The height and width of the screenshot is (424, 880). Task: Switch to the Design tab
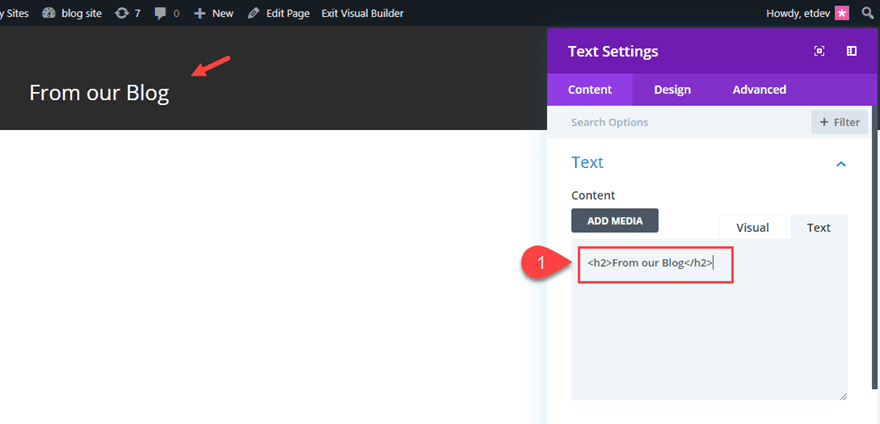[672, 90]
